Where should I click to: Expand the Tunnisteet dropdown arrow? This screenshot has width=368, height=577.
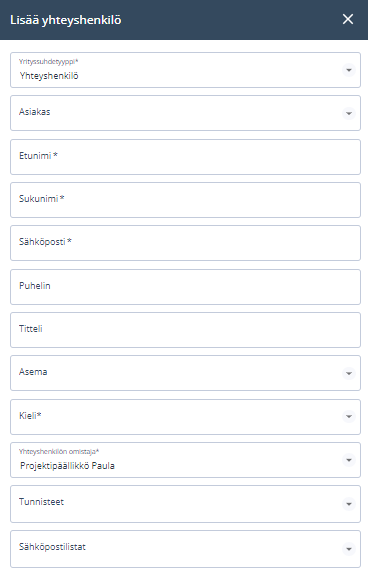click(349, 504)
